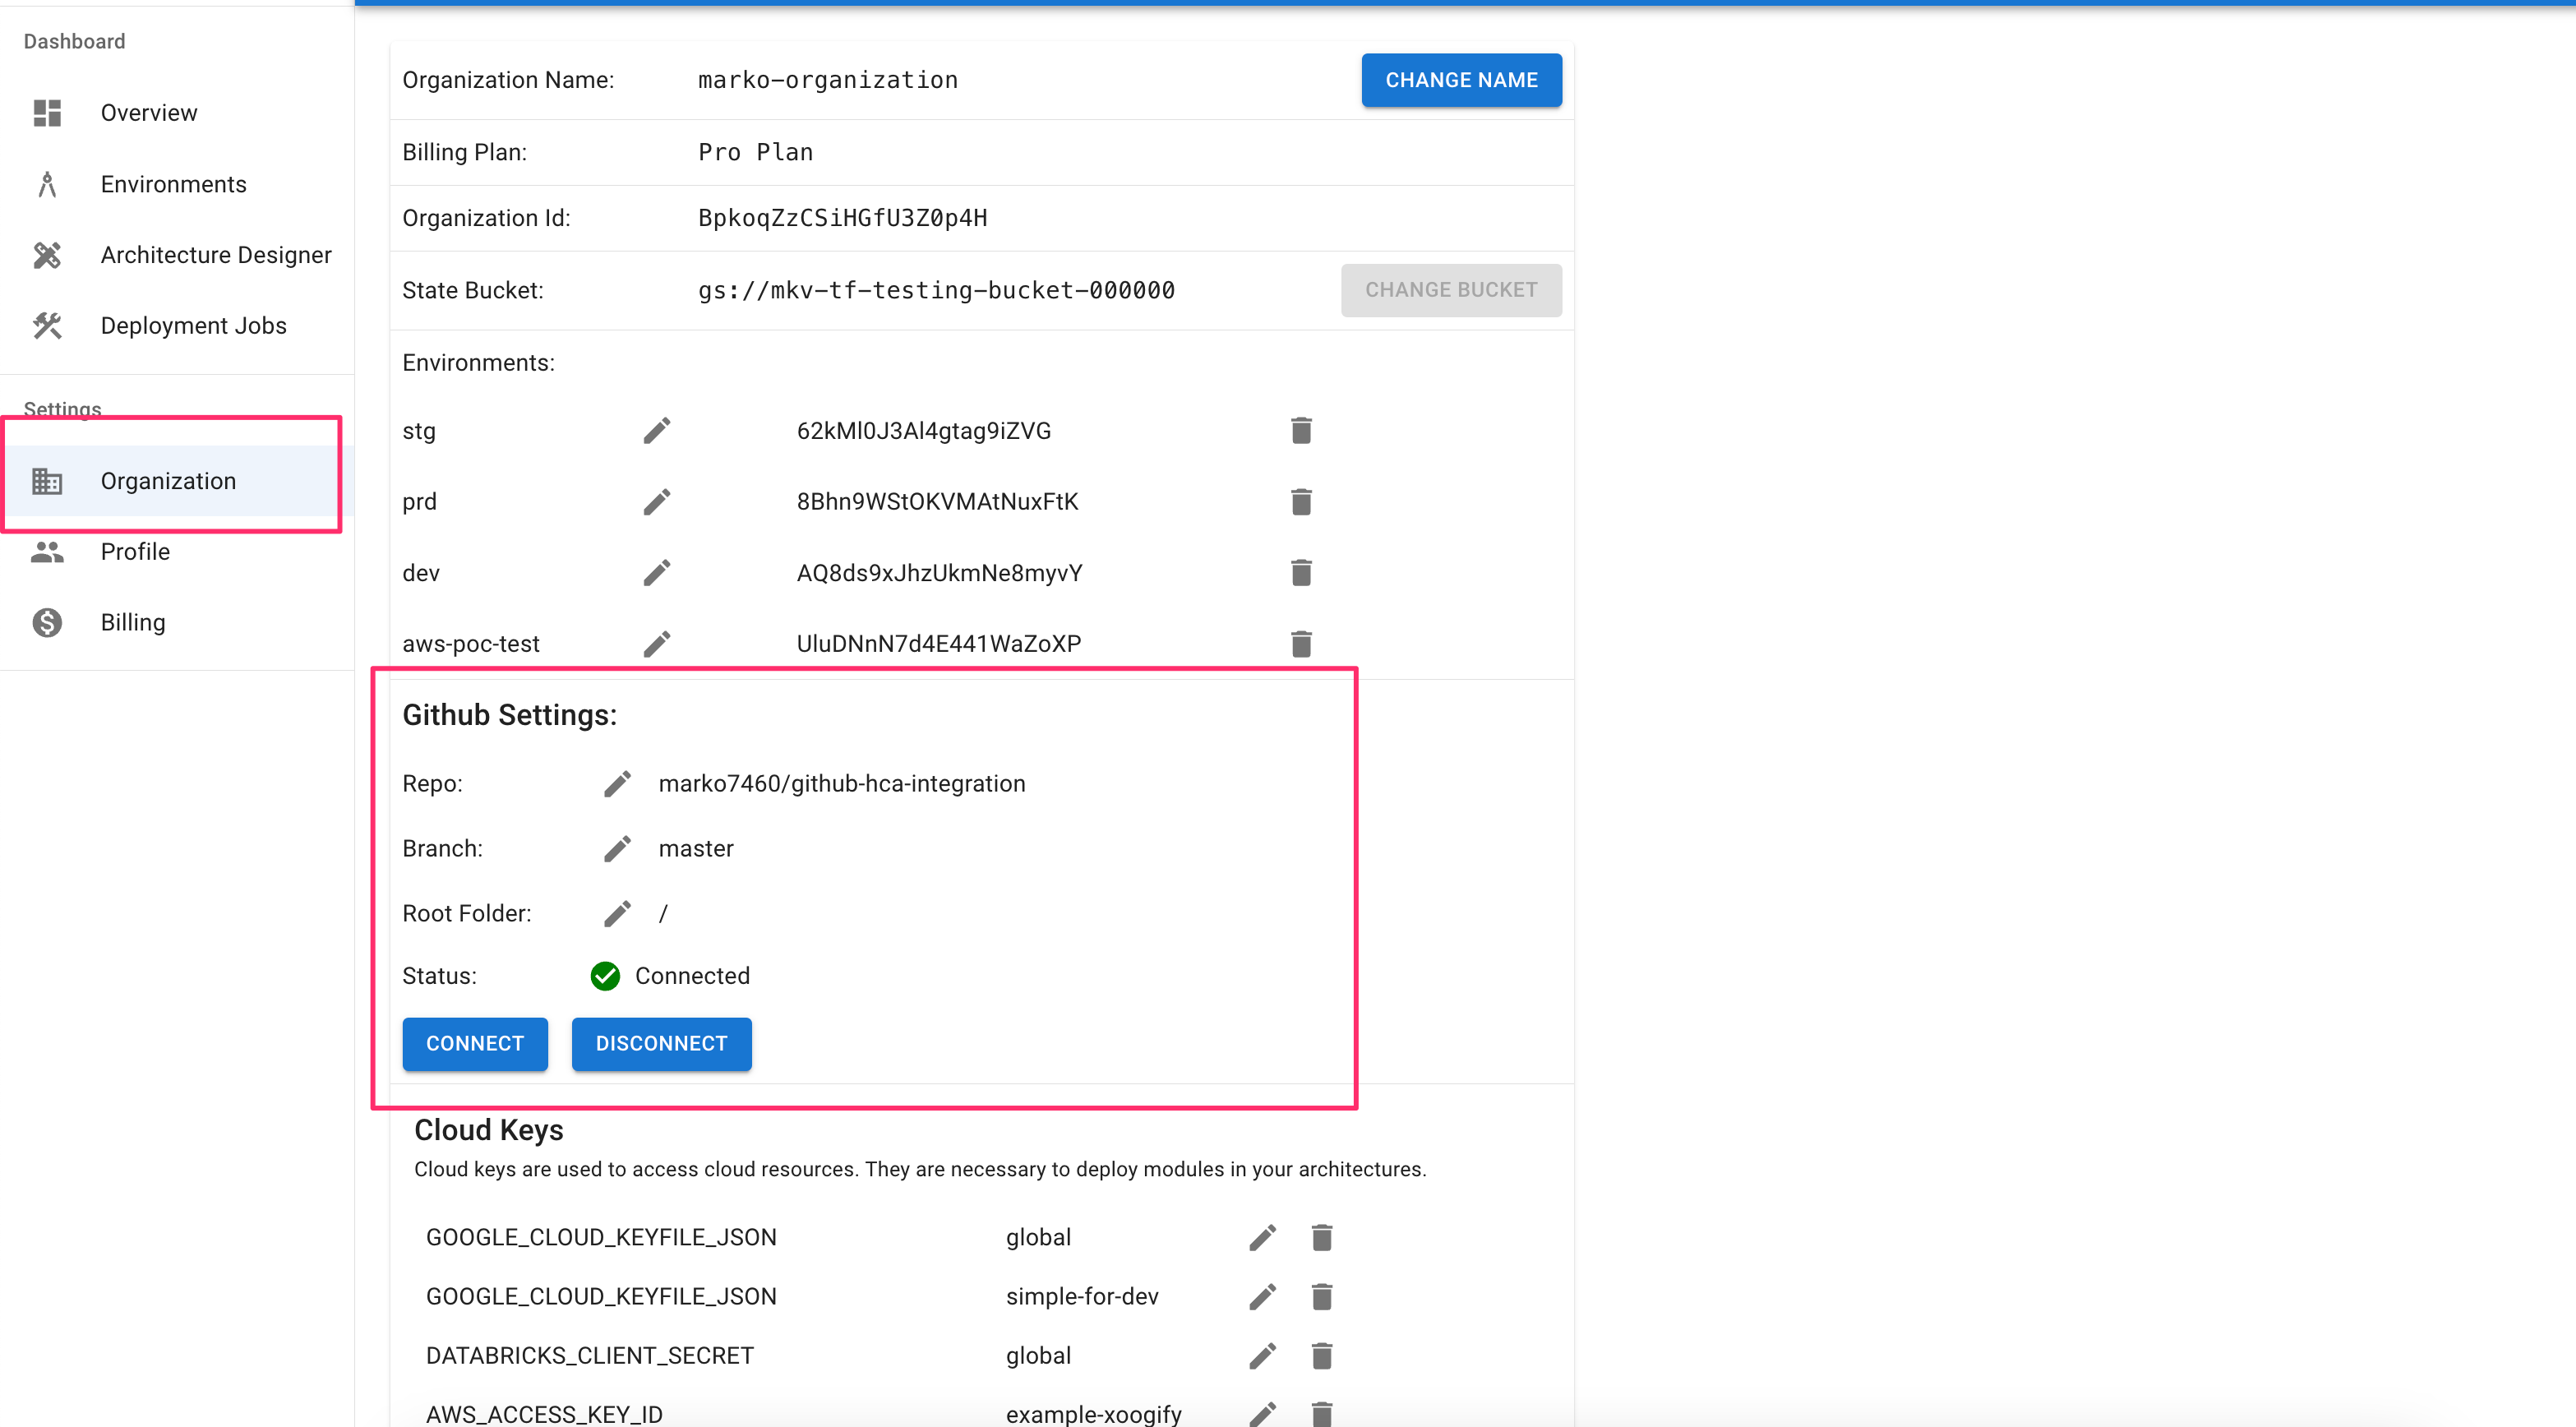Delete the prd environment via trash icon
The height and width of the screenshot is (1427, 2576).
click(1300, 502)
